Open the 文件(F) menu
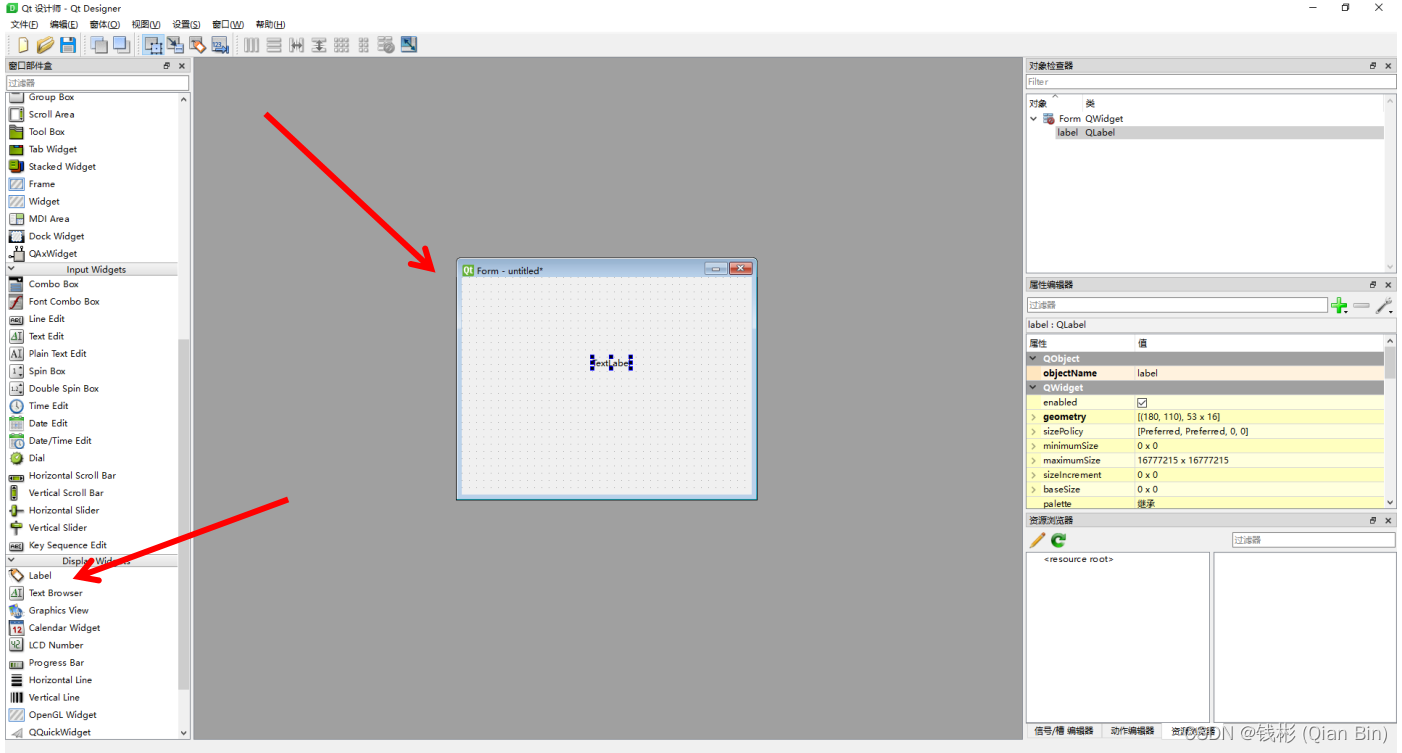The image size is (1402, 753). [24, 24]
